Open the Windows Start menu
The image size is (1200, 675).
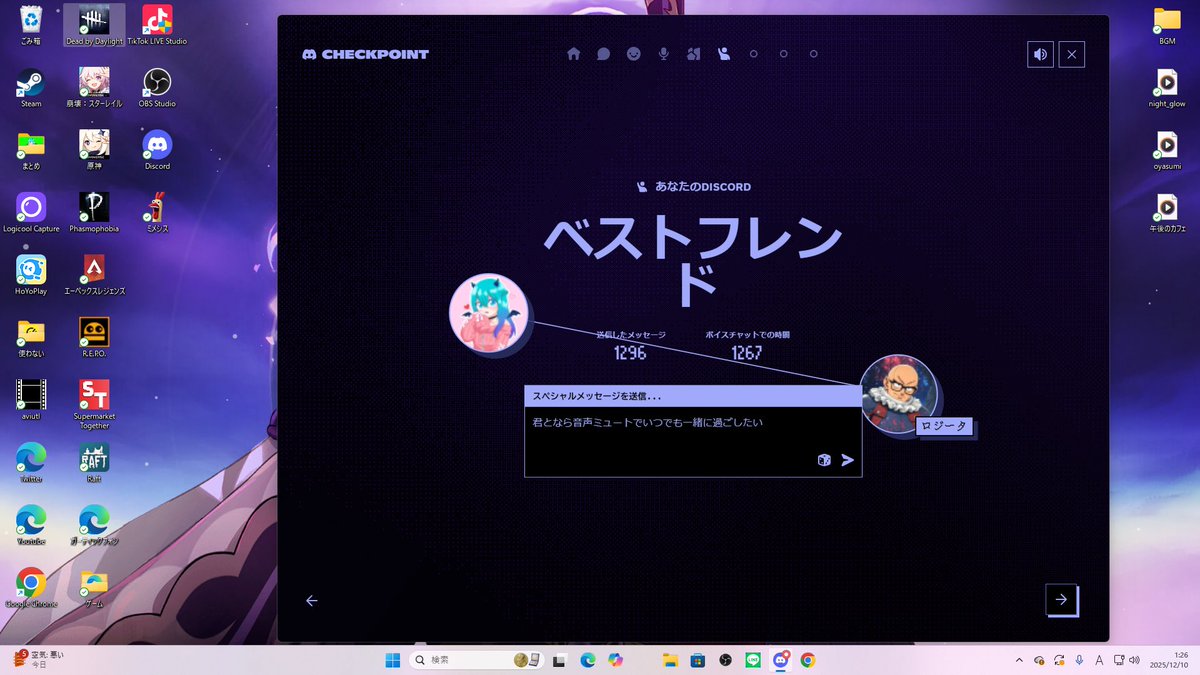[x=393, y=660]
